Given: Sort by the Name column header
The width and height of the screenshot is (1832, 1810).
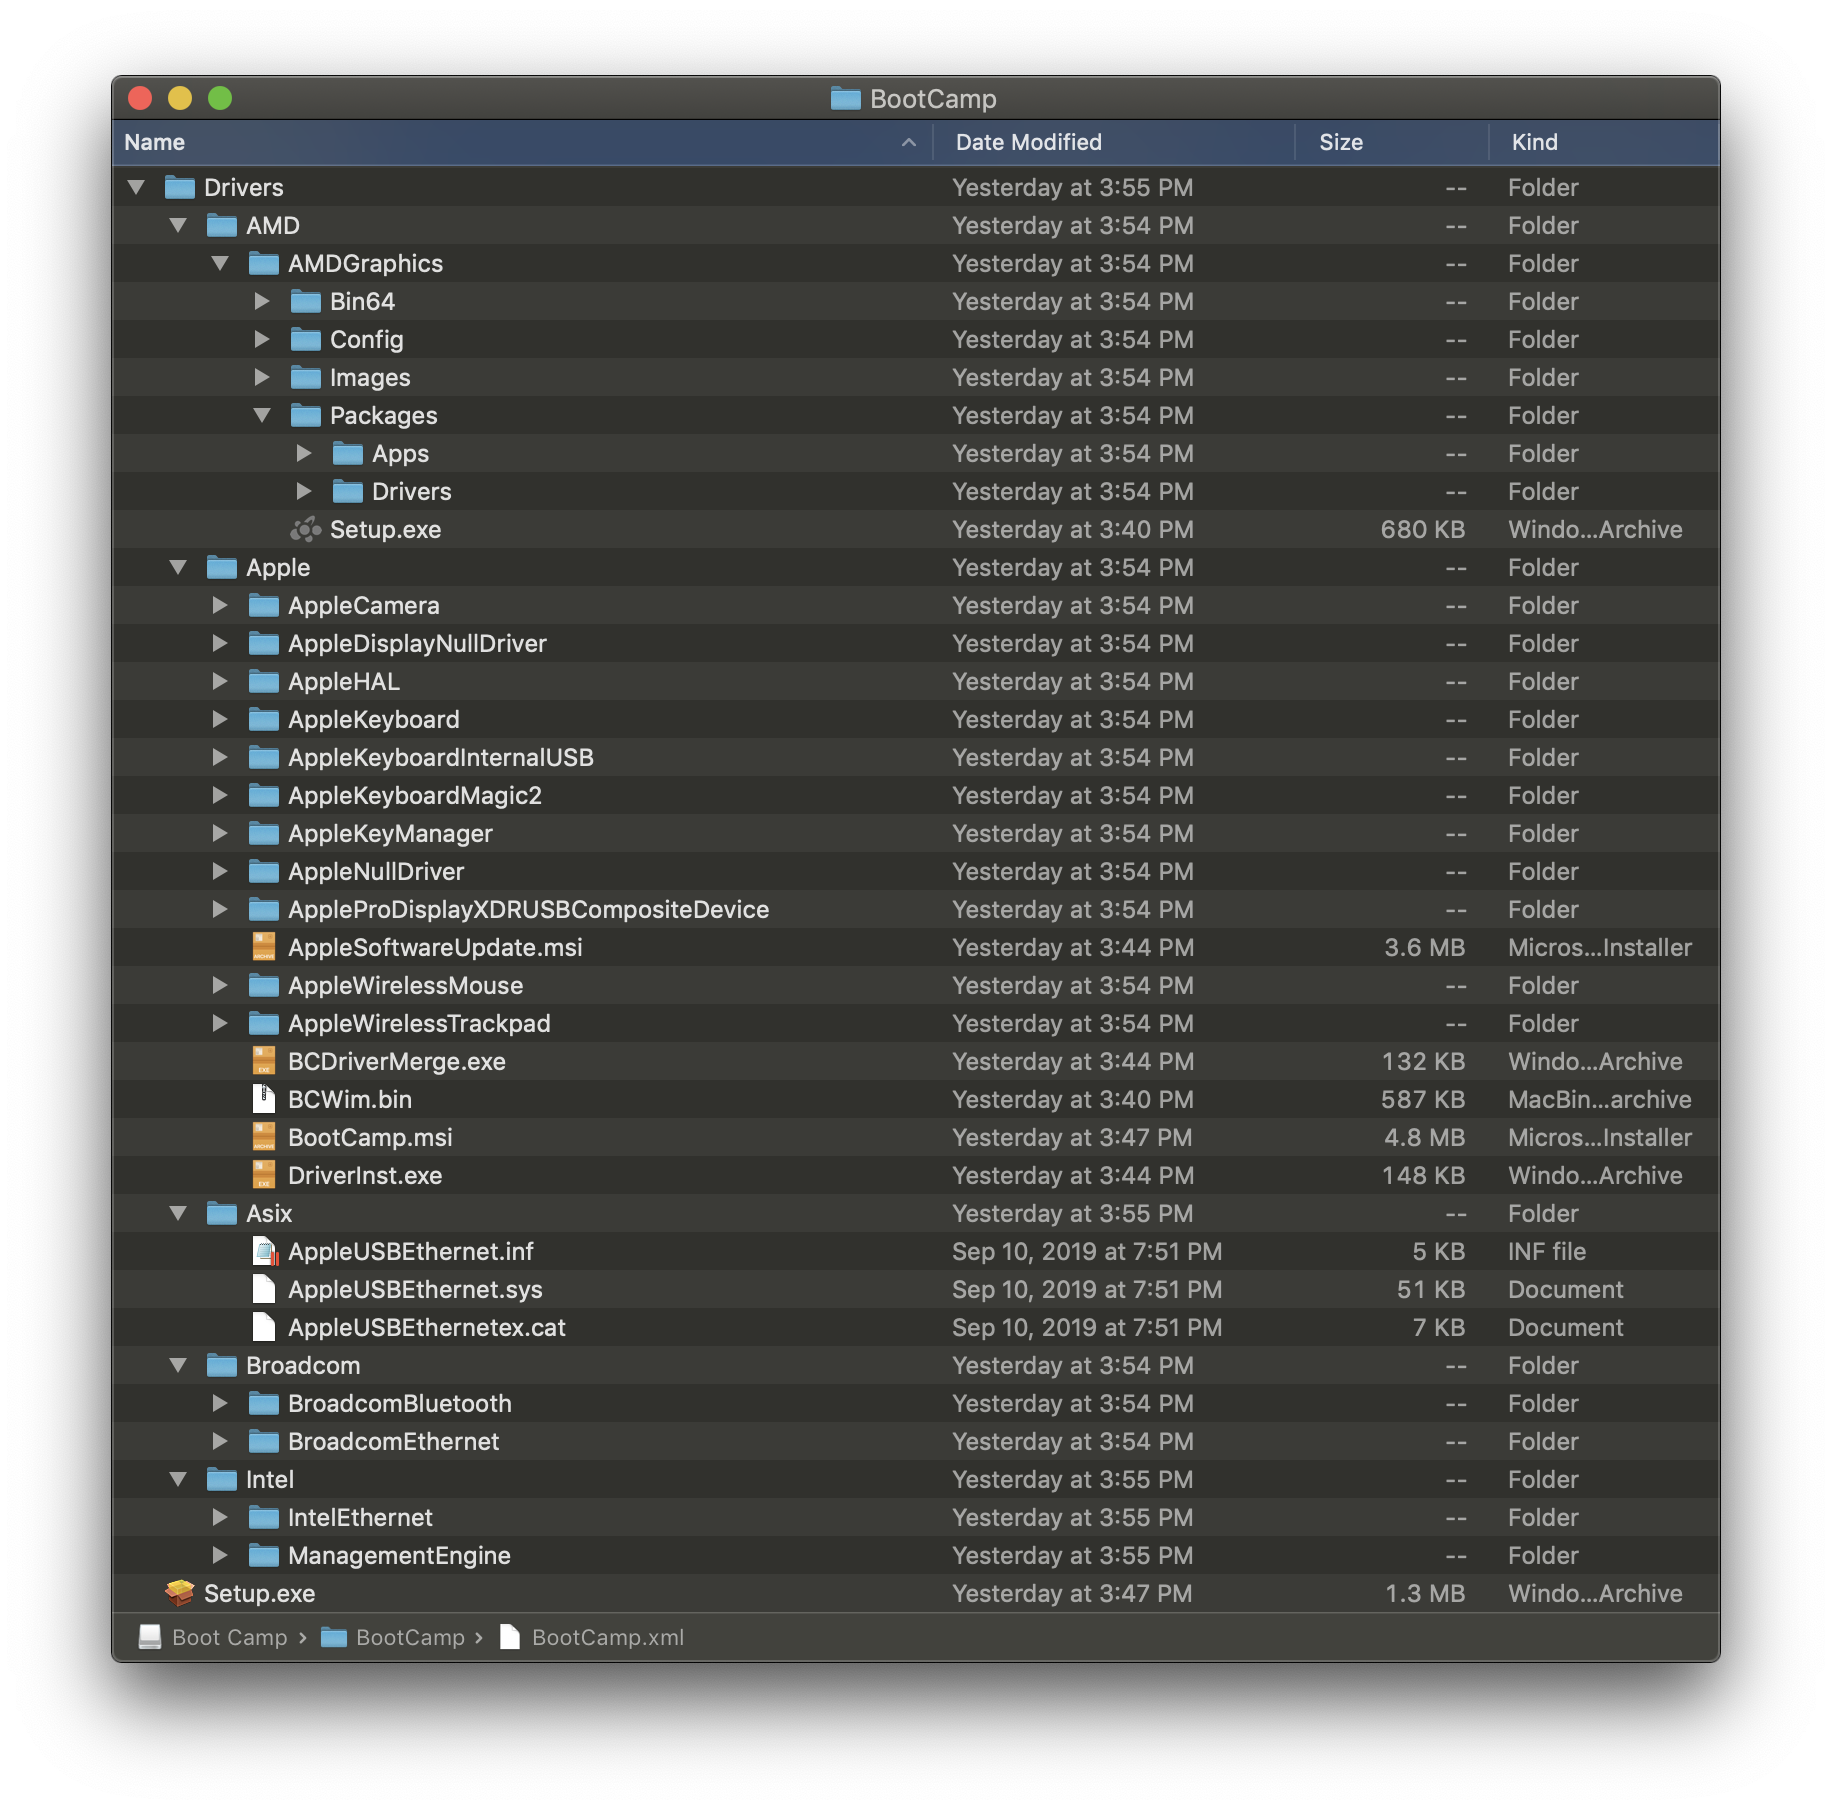Looking at the screenshot, I should pyautogui.click(x=522, y=142).
